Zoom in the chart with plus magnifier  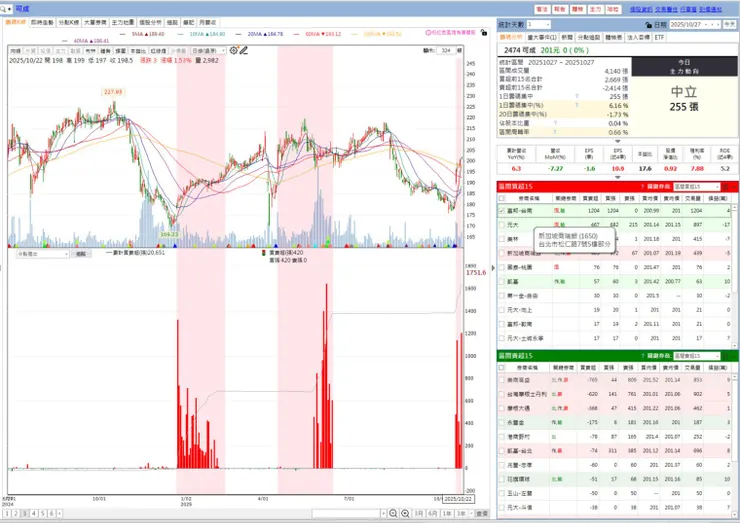(405, 514)
